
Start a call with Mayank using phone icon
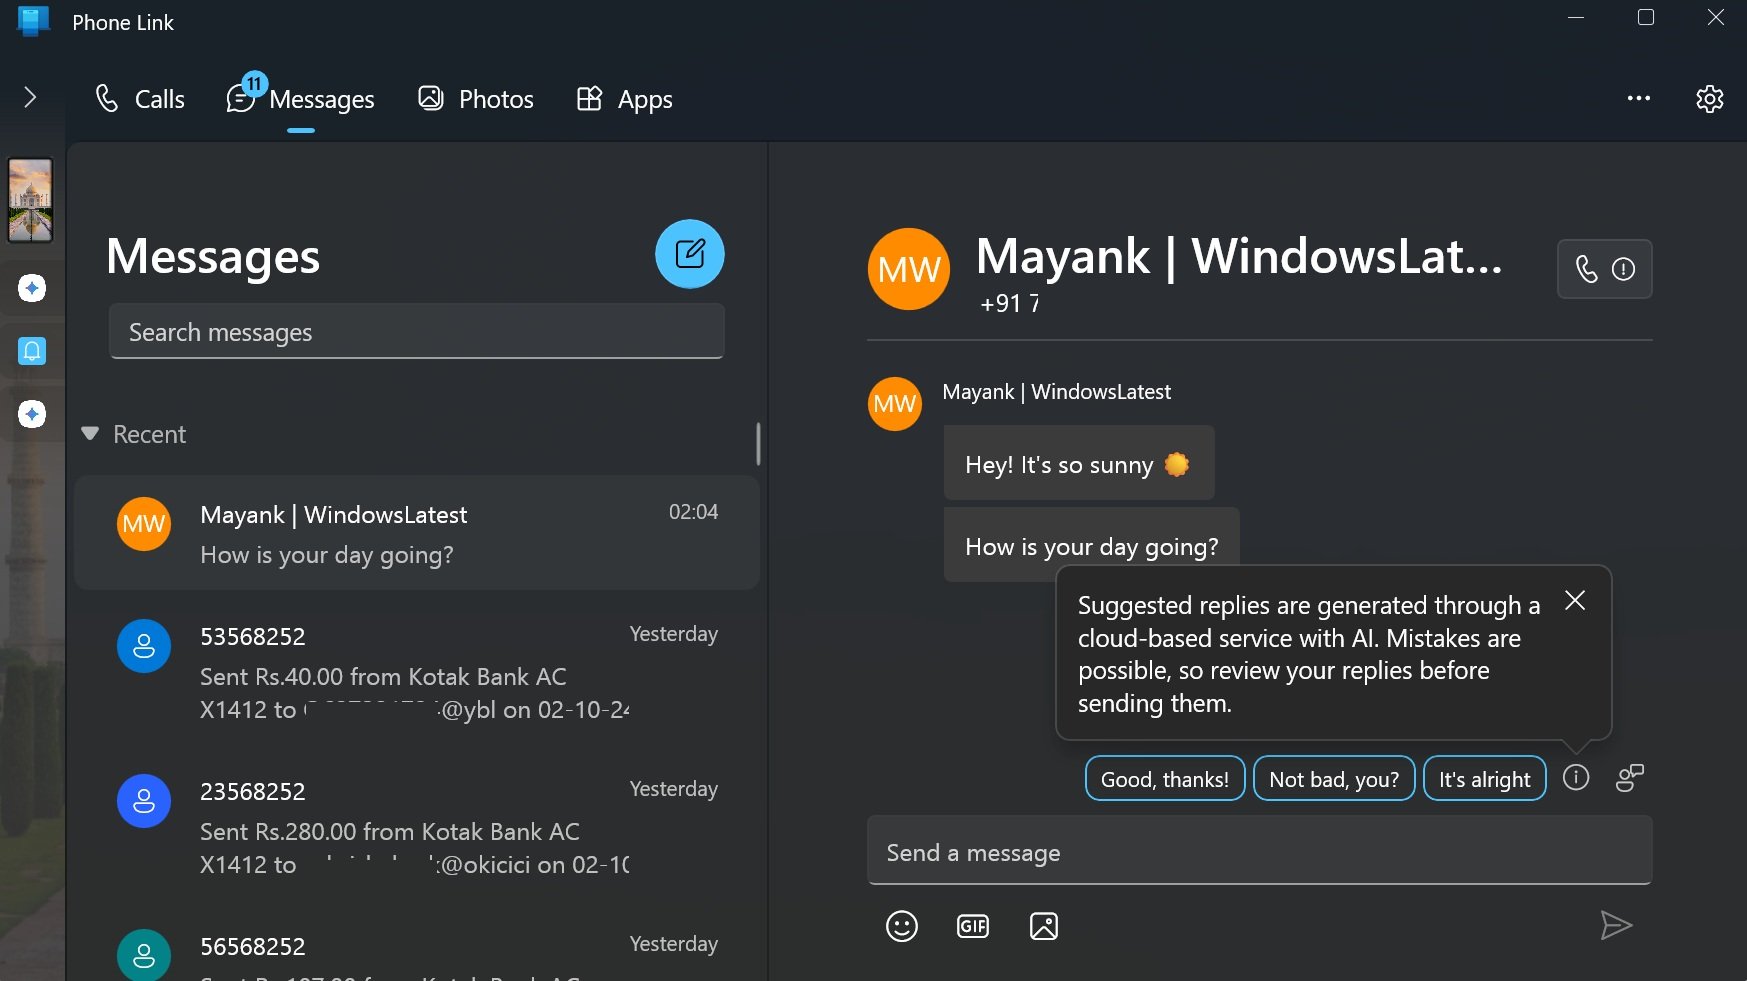tap(1588, 269)
